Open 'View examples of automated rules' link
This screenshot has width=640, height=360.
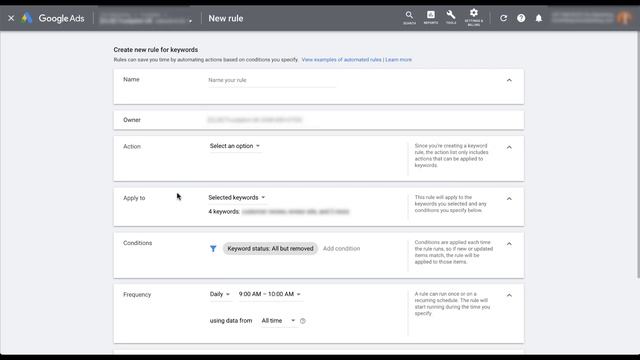341,60
